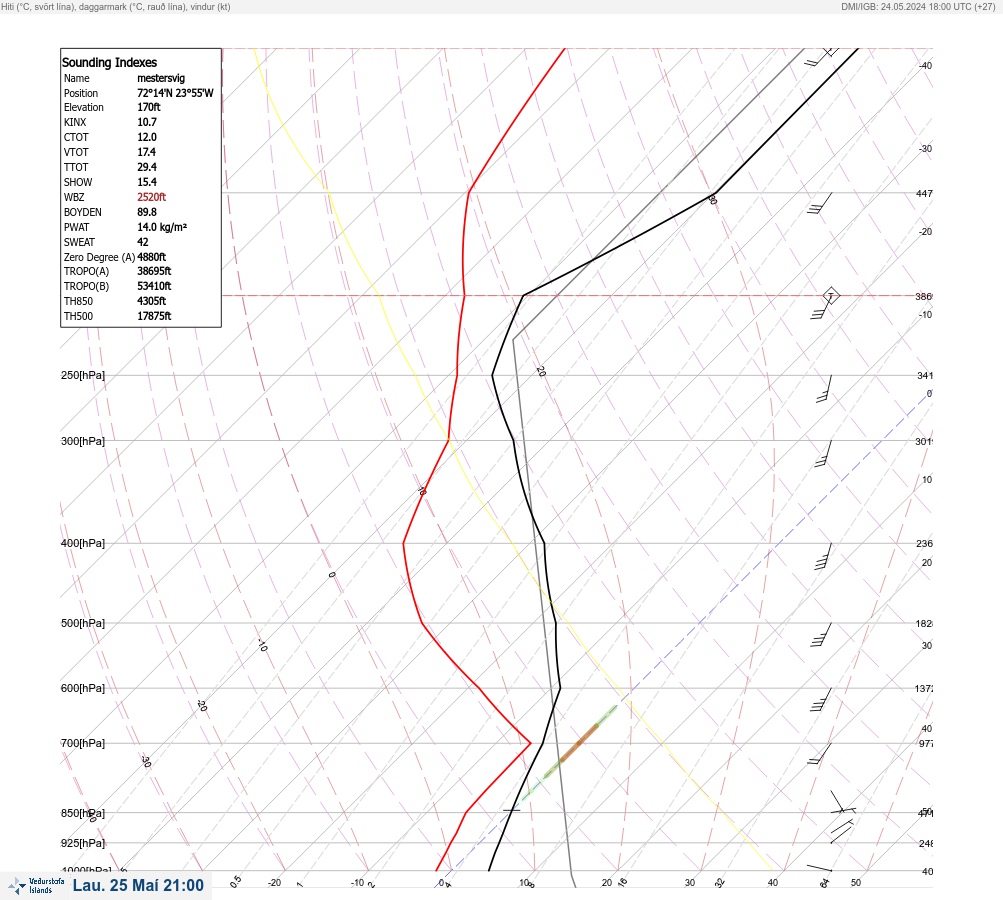Click the 925[hPa] pressure level label
The height and width of the screenshot is (900, 1003).
click(83, 843)
